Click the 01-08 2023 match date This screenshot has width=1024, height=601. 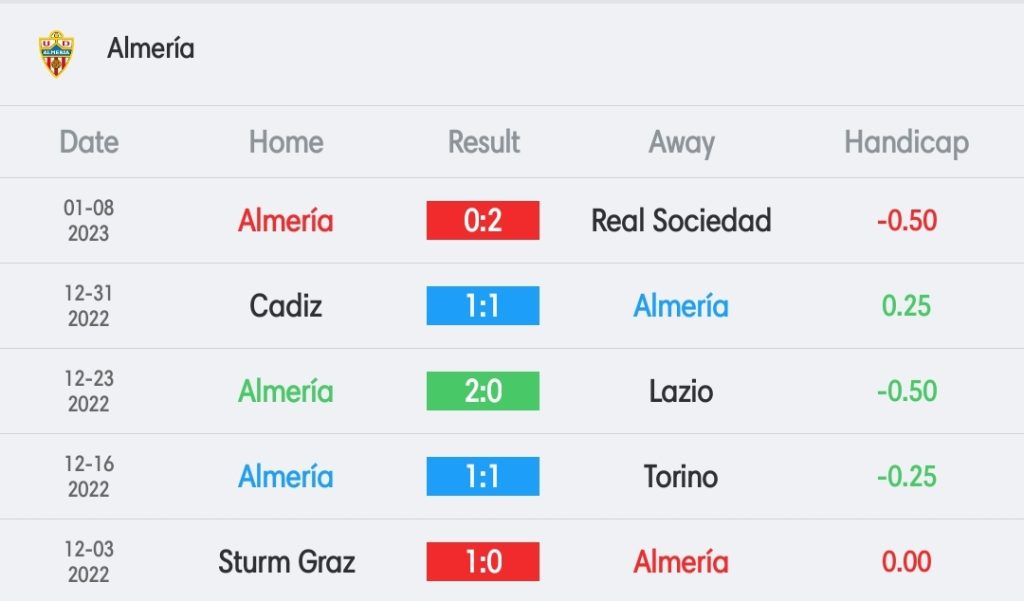coord(89,220)
